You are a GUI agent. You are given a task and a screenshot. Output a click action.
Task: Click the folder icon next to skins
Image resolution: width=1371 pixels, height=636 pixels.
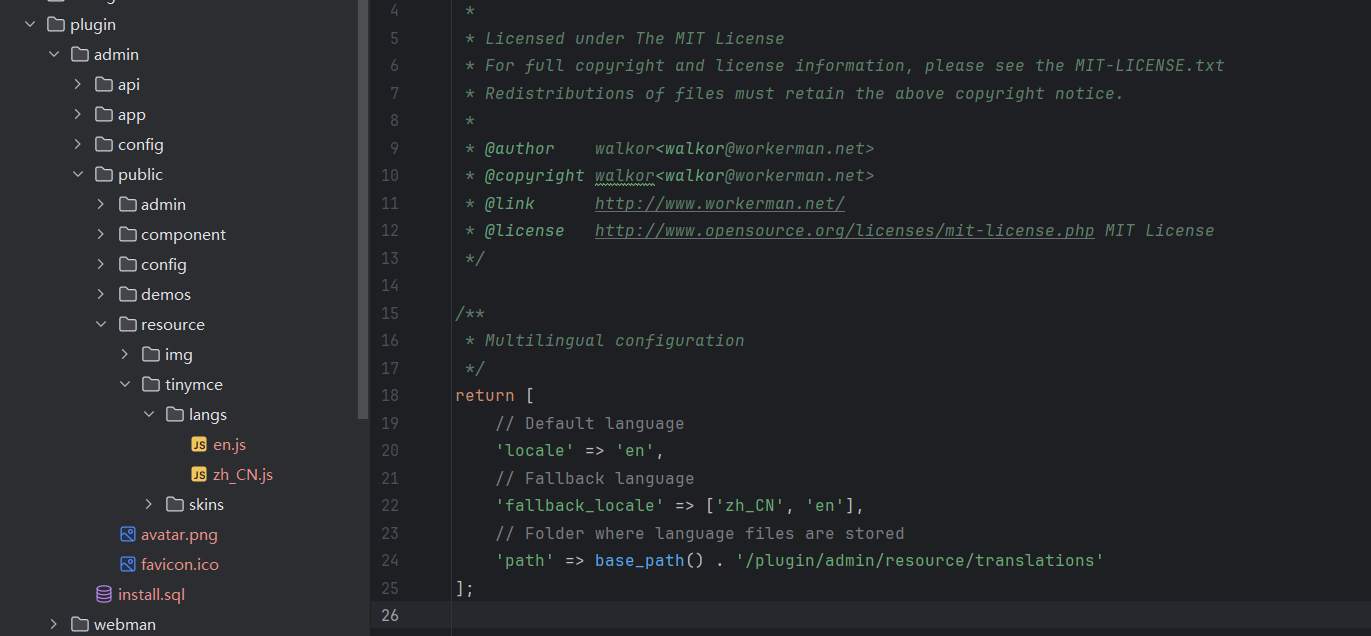coord(175,504)
